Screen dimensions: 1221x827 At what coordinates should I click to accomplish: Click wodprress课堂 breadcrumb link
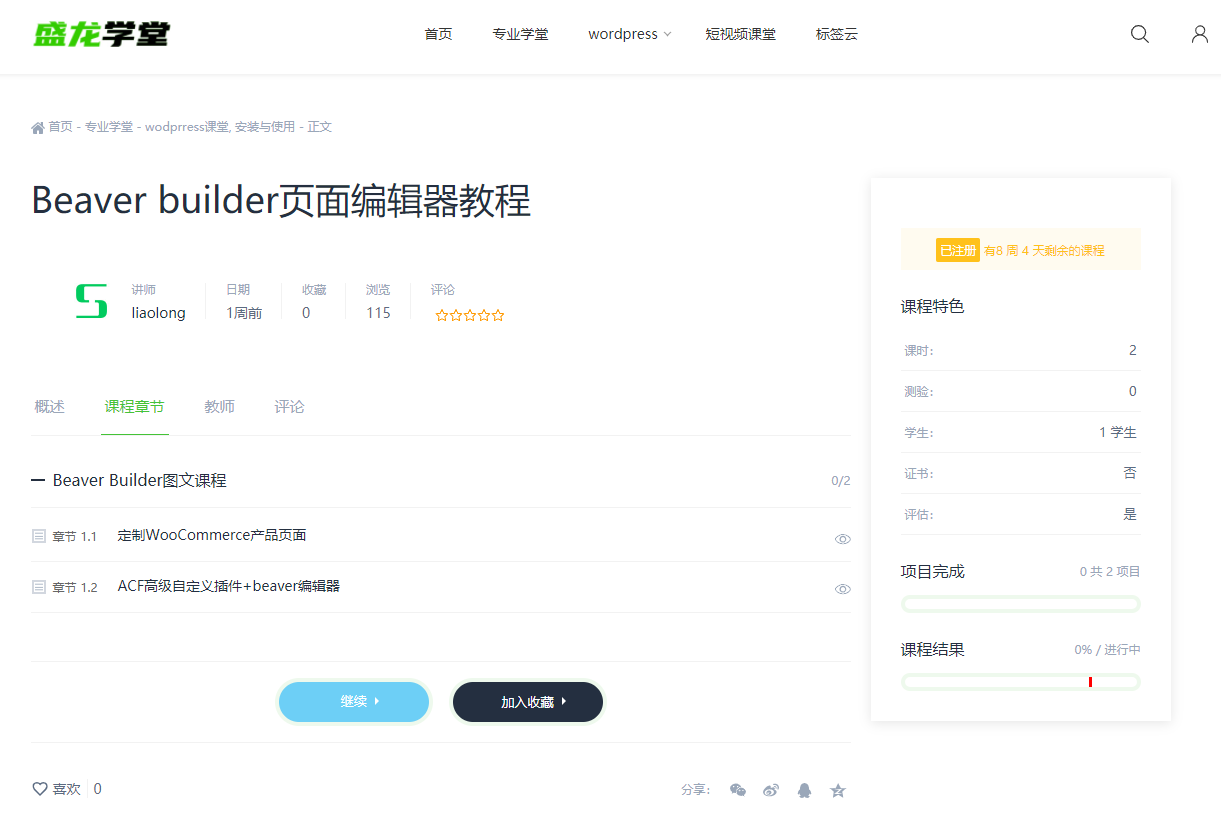(187, 127)
